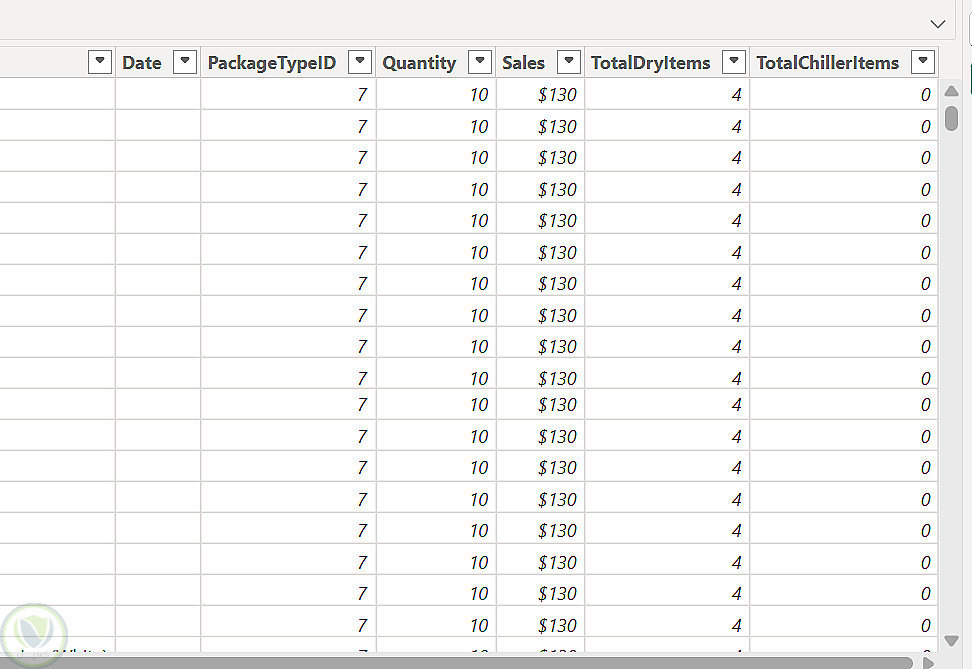The height and width of the screenshot is (669, 972).
Task: Click the vertical scrollbar up arrow
Action: [952, 91]
